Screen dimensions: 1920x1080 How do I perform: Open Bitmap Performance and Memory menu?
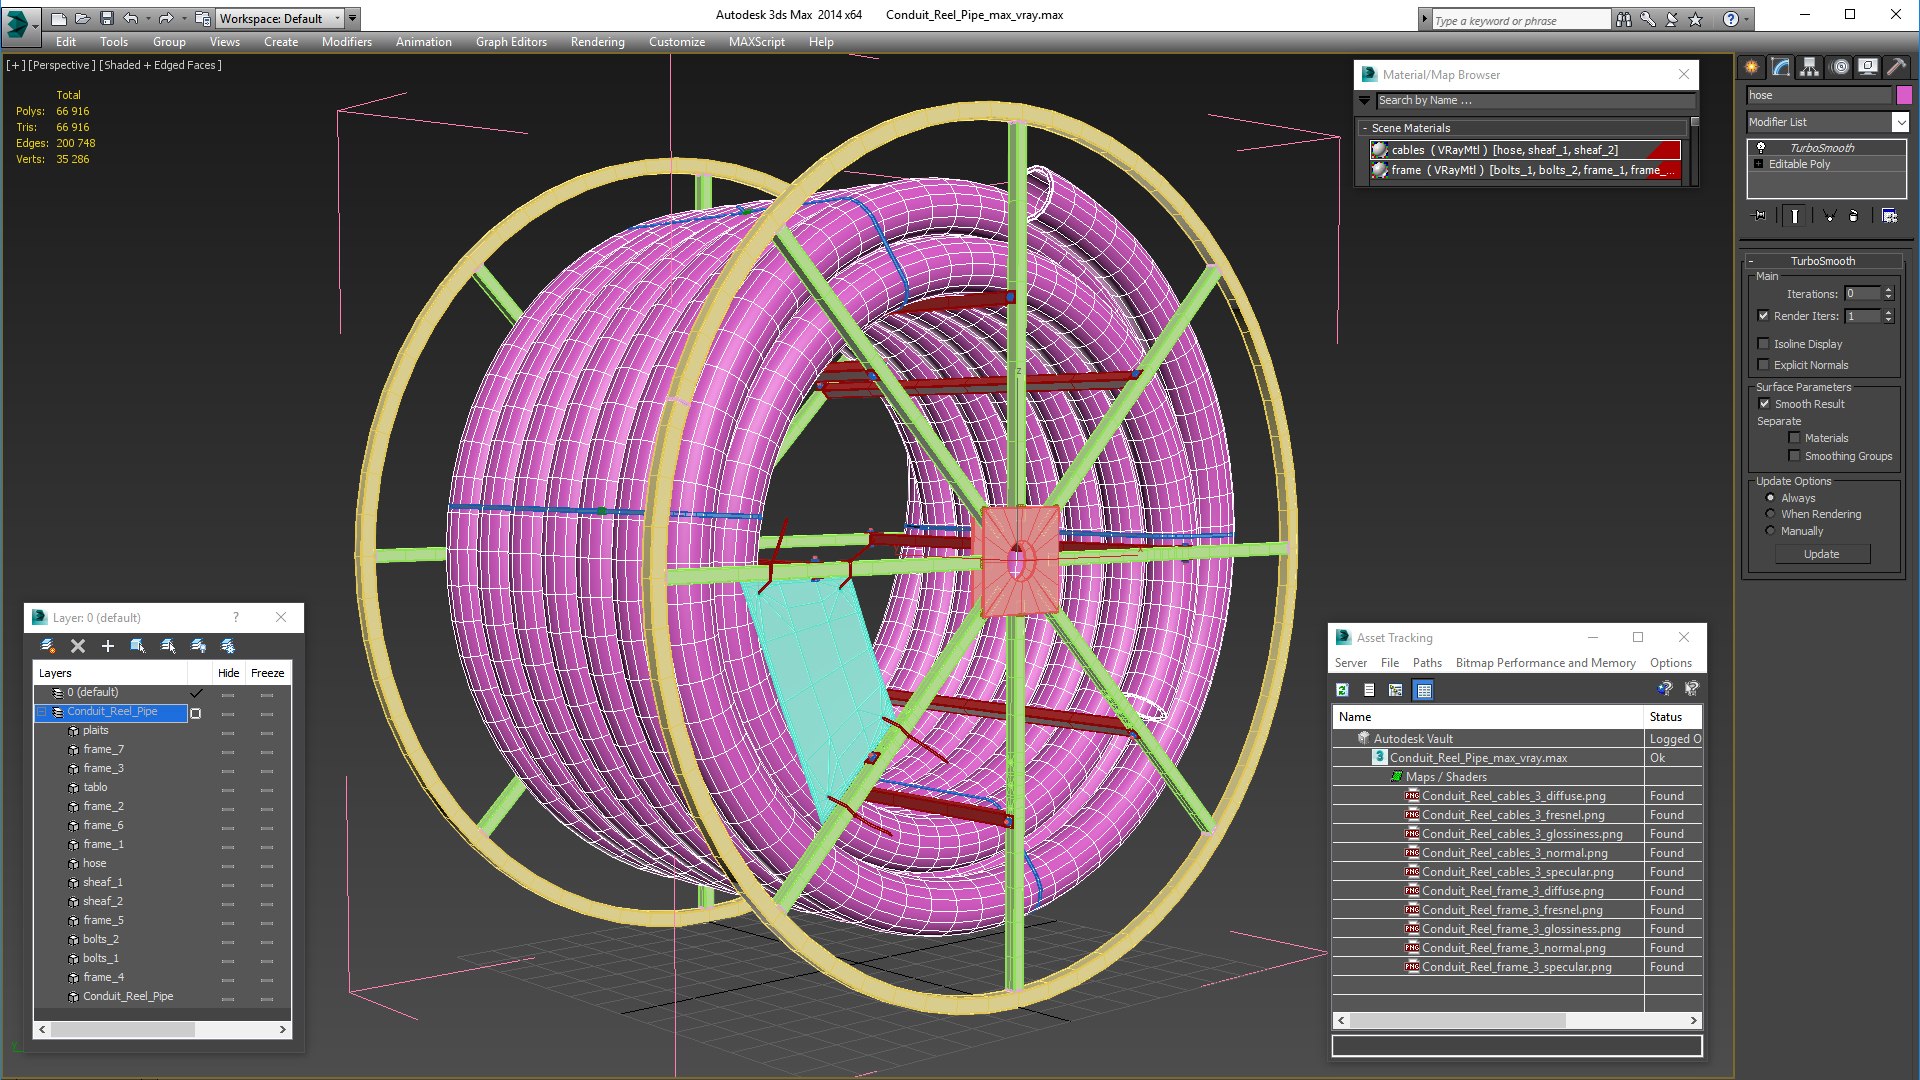pyautogui.click(x=1545, y=663)
